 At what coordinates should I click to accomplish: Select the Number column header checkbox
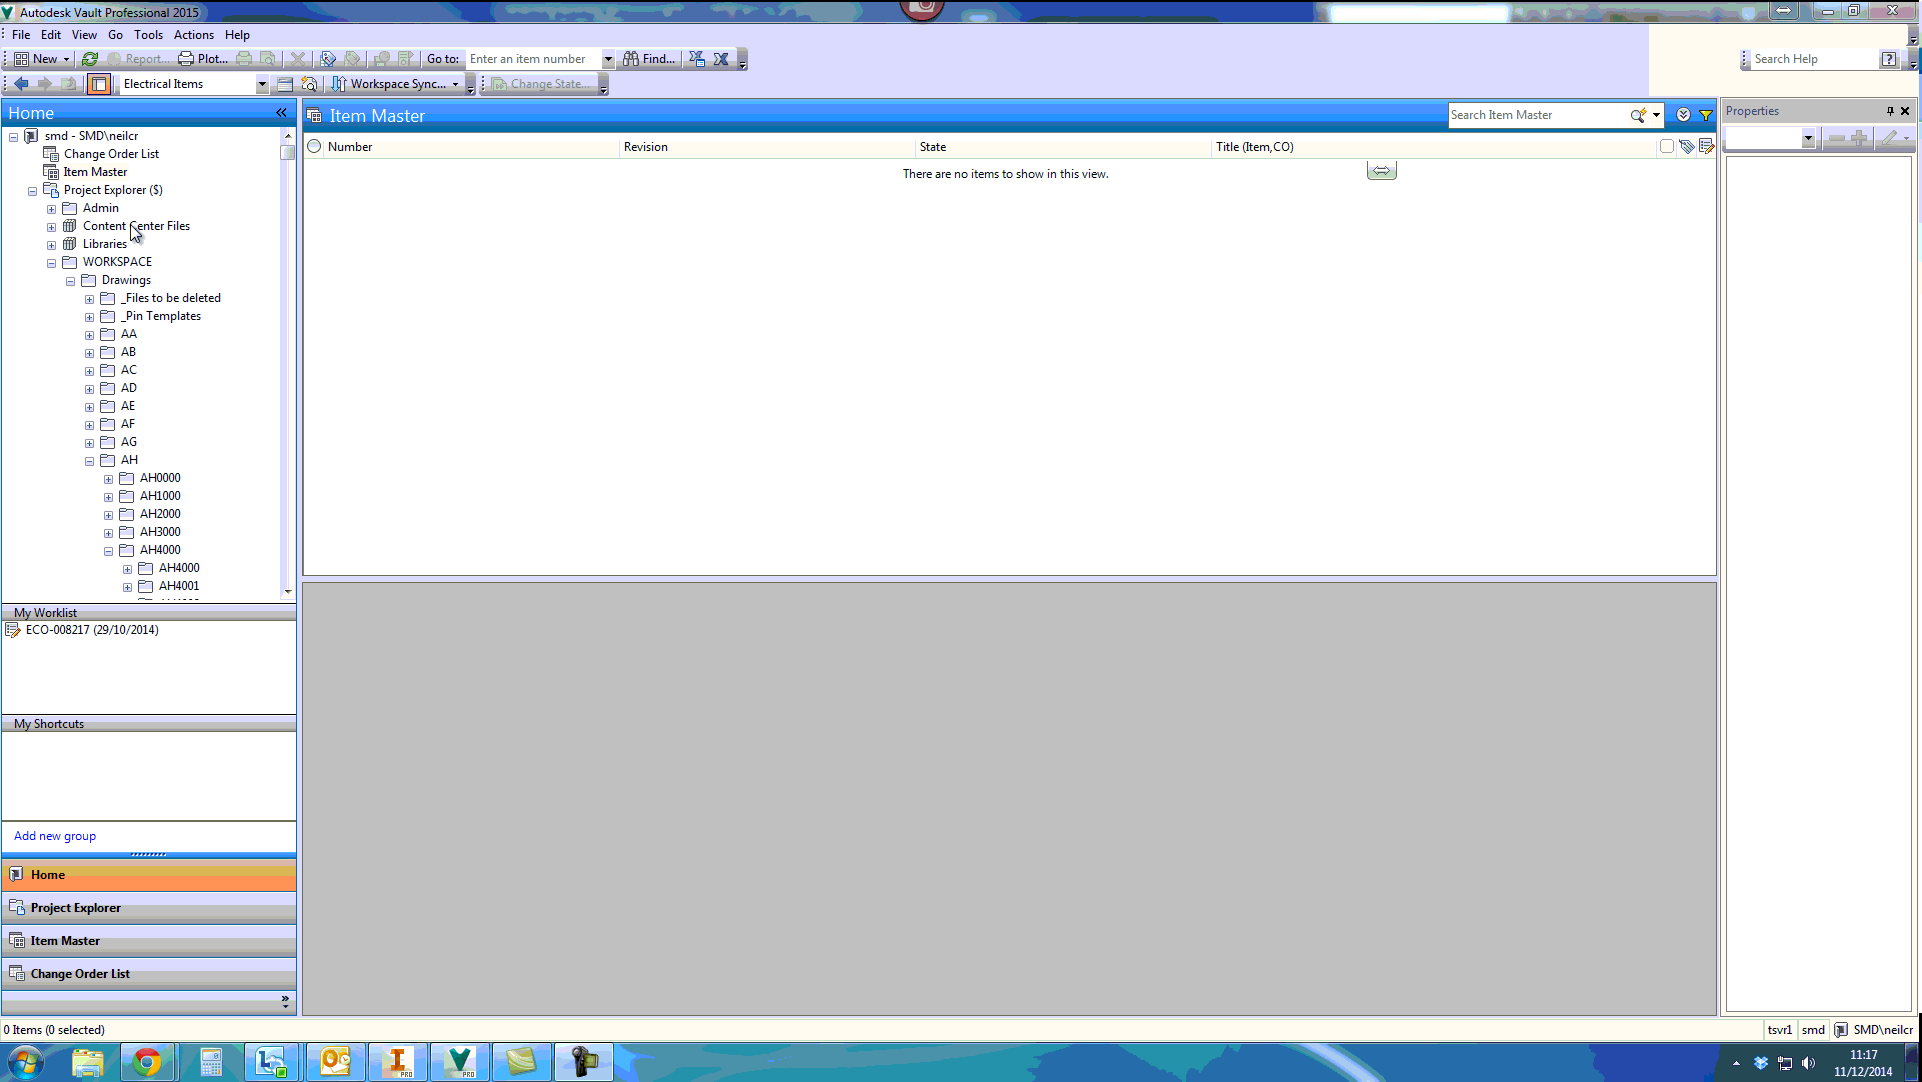315,145
